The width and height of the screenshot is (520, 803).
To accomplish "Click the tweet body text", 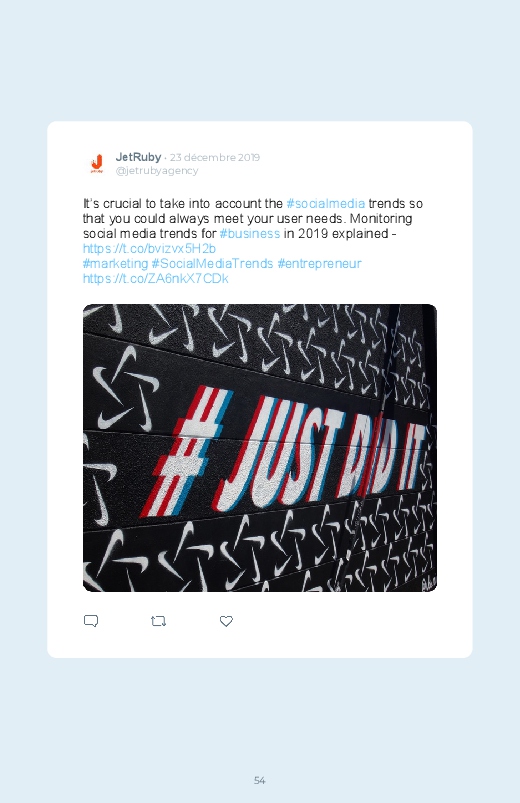I will click(253, 241).
